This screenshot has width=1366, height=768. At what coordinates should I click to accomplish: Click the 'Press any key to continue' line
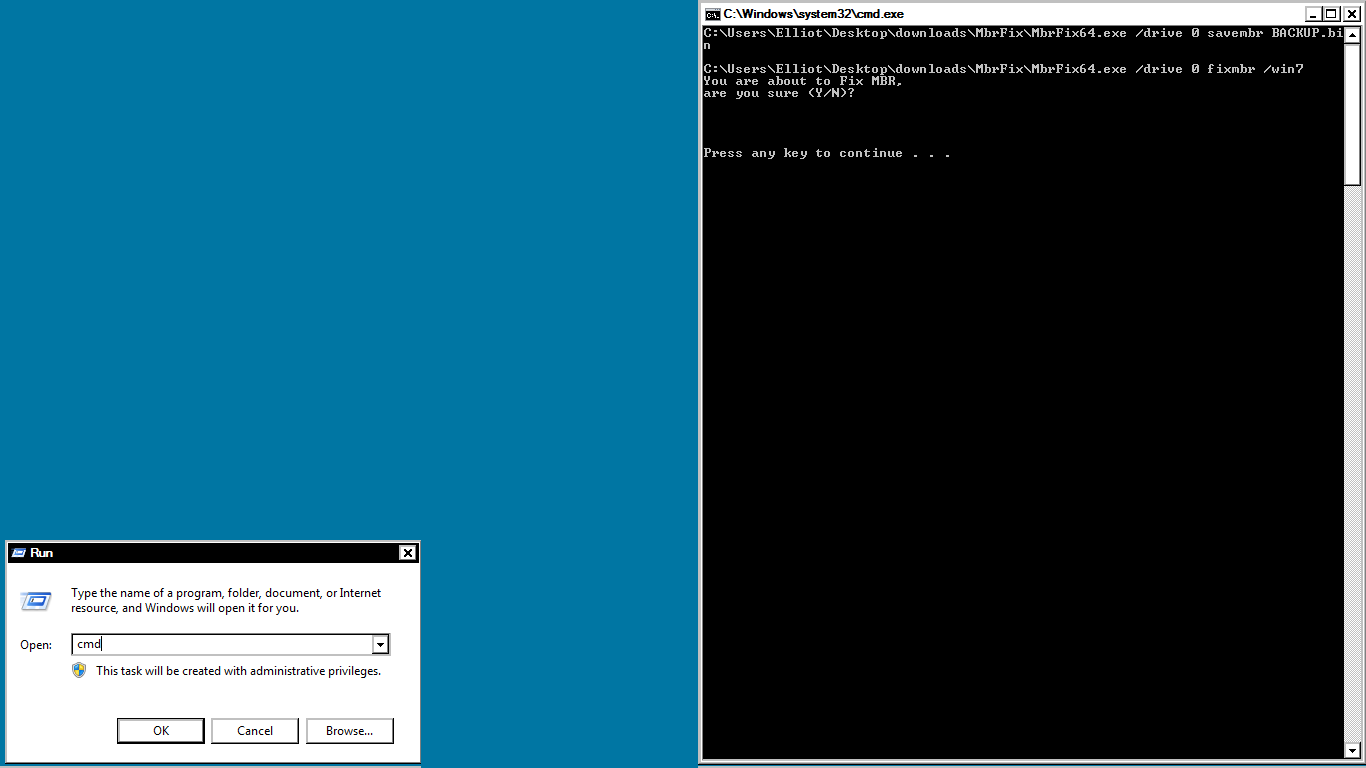click(826, 152)
